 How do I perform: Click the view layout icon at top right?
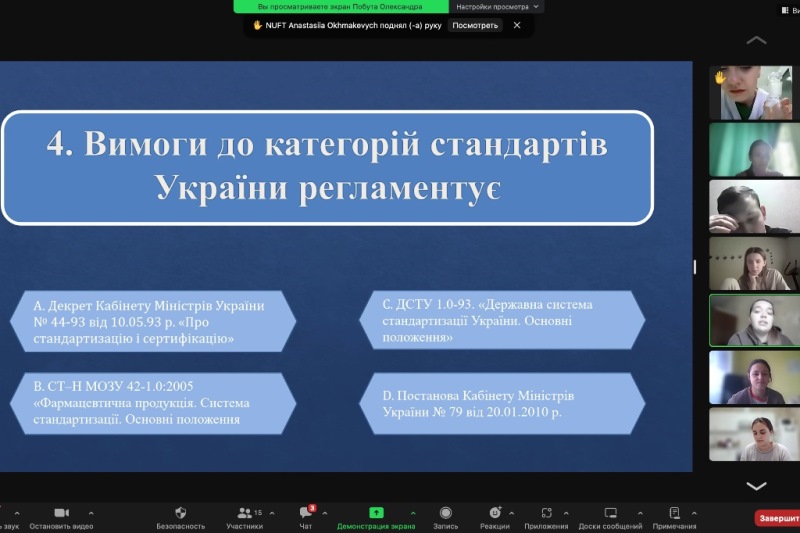[x=785, y=10]
